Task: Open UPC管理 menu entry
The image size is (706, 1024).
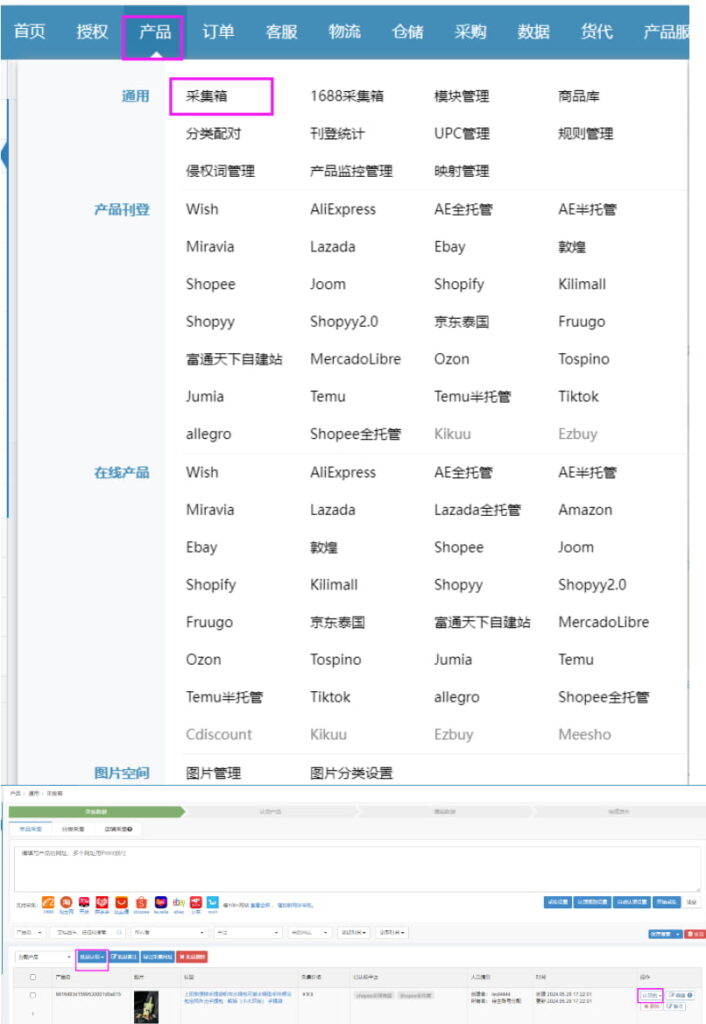Action: 462,133
